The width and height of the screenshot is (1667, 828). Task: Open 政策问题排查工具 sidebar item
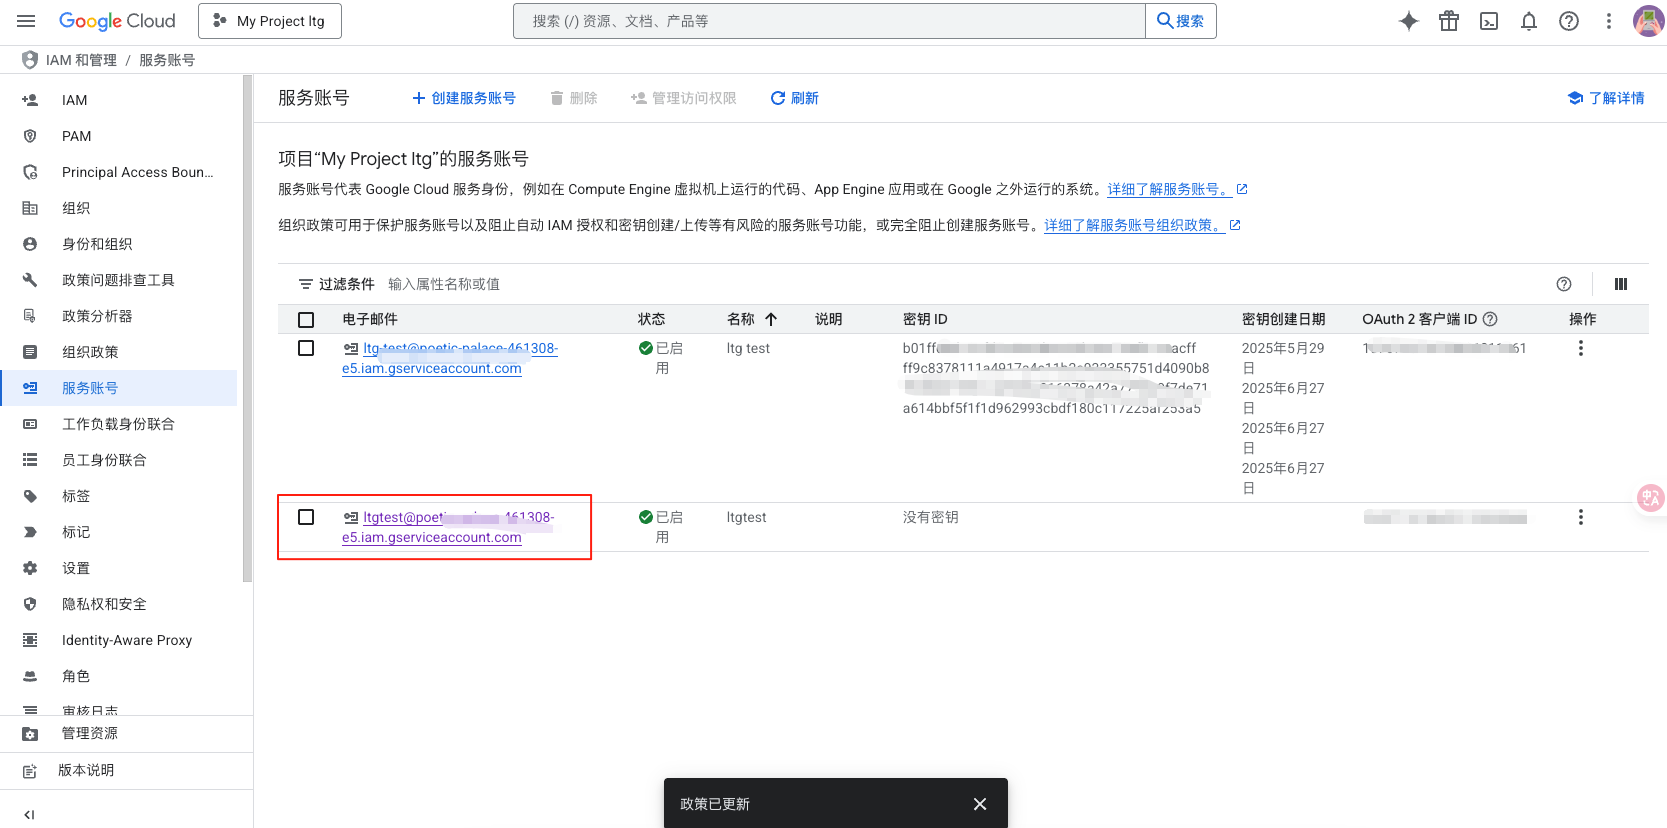(118, 280)
